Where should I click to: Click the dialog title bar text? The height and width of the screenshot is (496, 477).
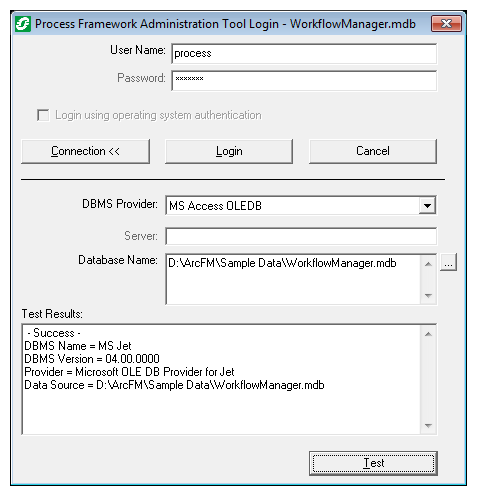(225, 24)
